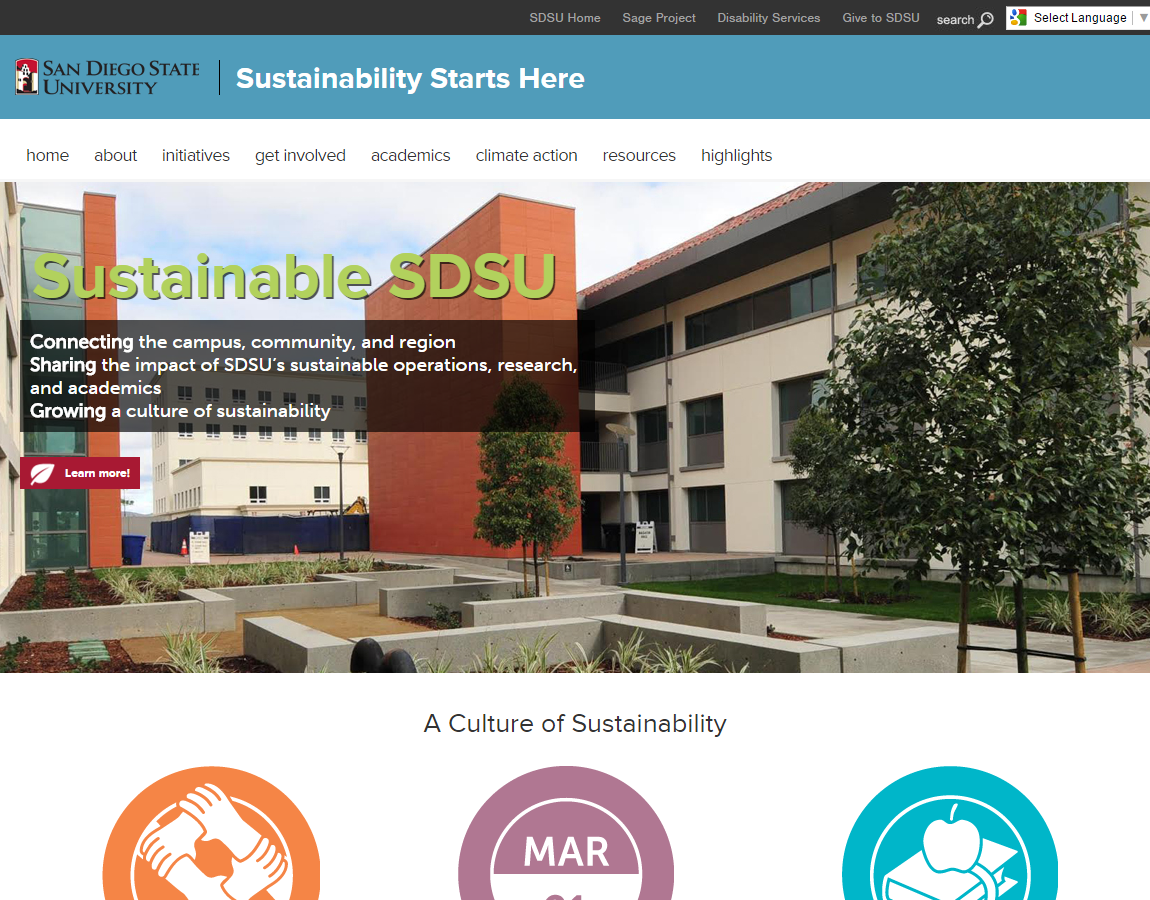Screen dimensions: 1150x900
Task: Go to the home menu item
Action: 48,156
